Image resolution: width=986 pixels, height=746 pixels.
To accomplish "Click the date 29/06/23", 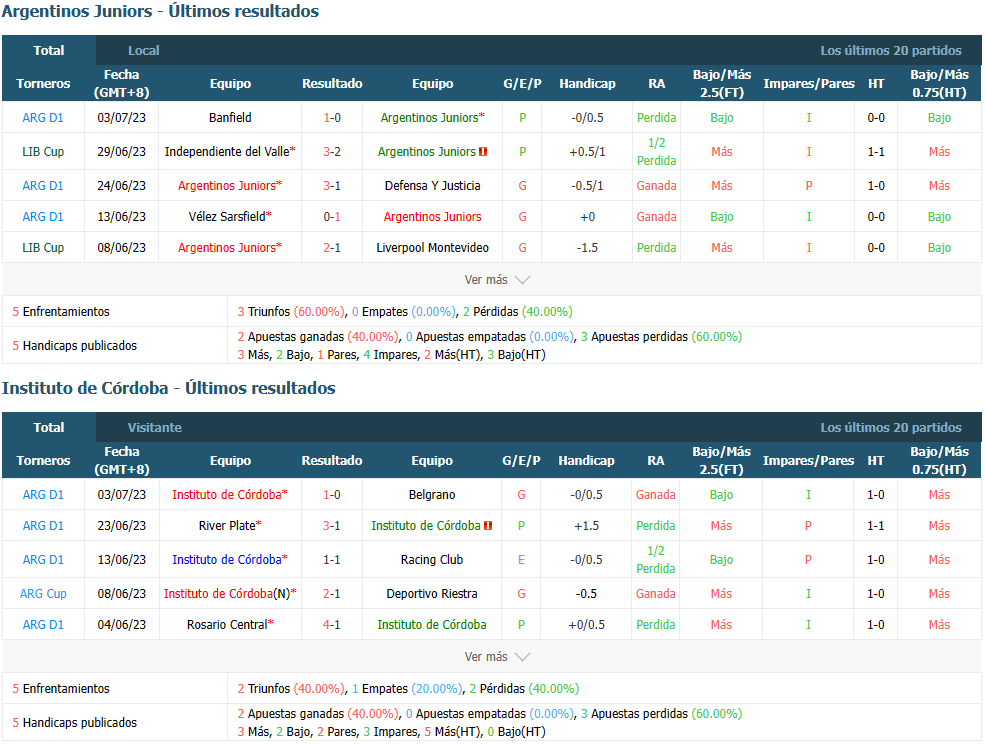I will tap(121, 152).
